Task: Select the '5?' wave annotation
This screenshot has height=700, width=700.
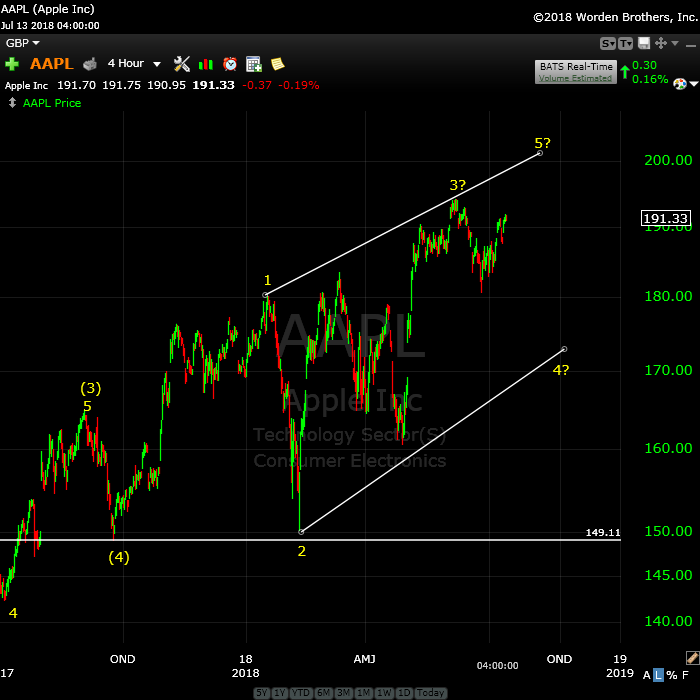Action: coord(543,143)
